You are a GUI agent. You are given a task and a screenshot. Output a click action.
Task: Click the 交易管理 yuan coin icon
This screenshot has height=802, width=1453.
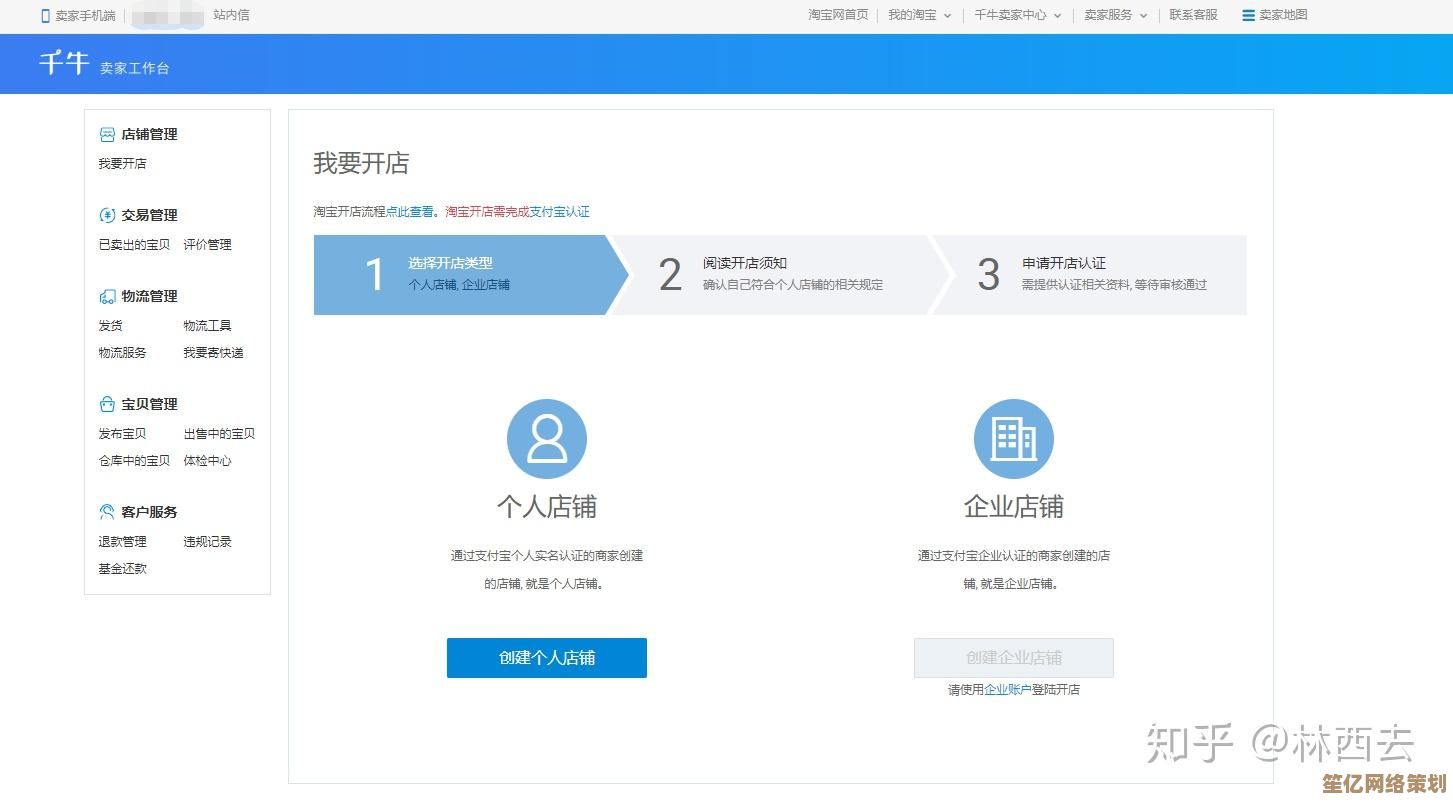(x=107, y=216)
